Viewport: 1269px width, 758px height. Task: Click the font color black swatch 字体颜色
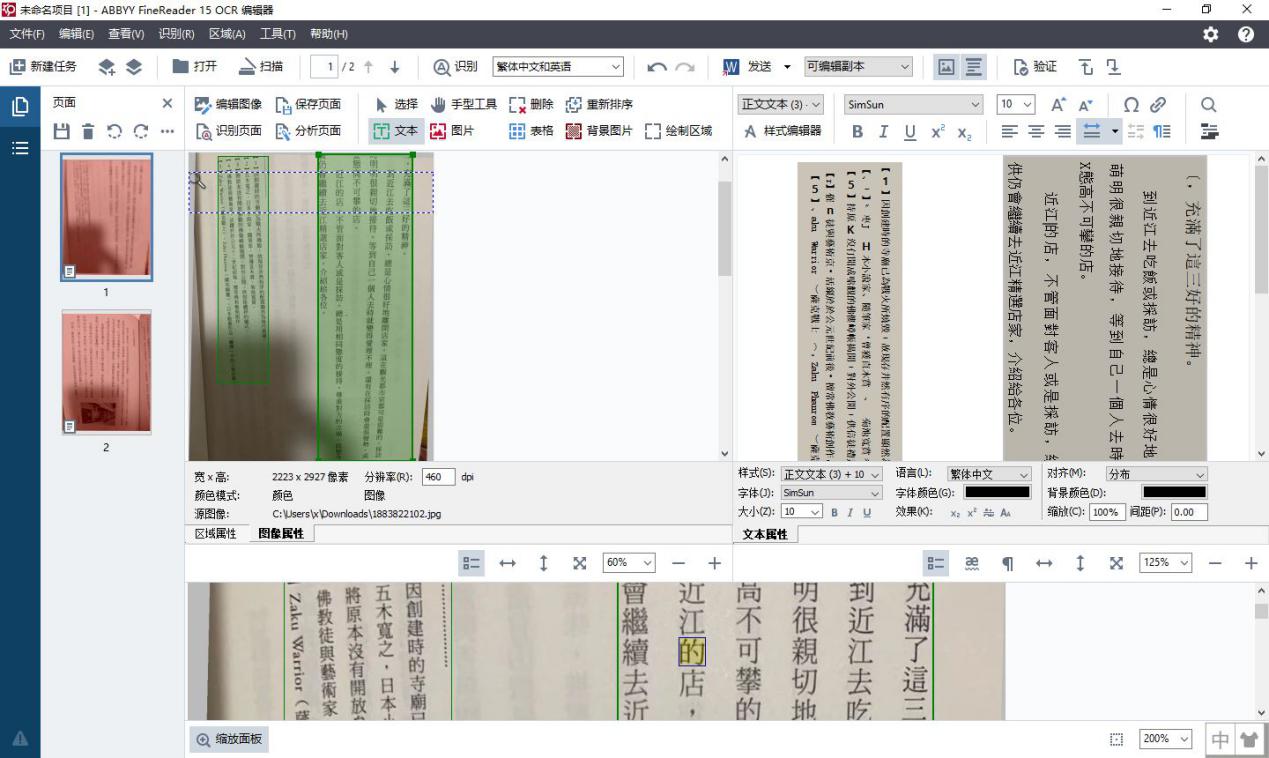pos(997,492)
